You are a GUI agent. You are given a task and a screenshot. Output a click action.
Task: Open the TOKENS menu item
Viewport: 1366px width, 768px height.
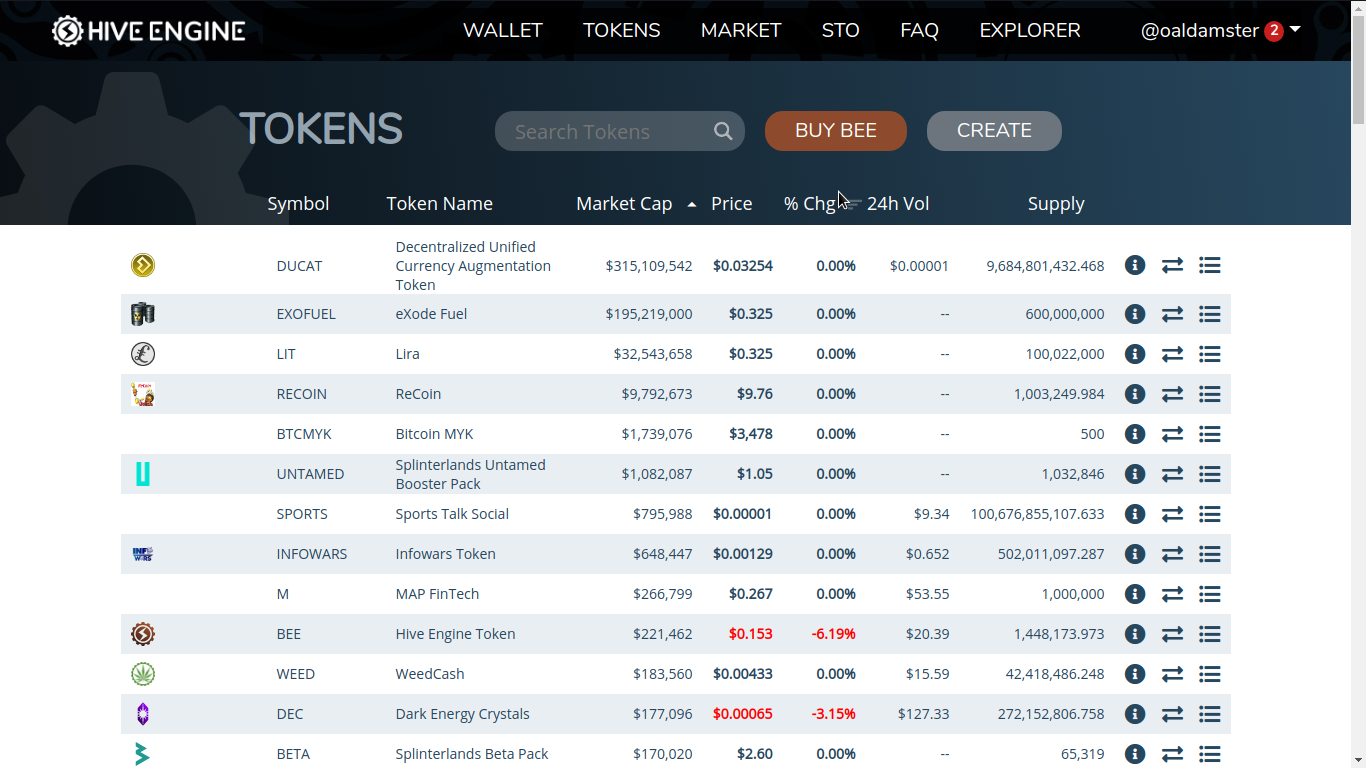point(622,30)
